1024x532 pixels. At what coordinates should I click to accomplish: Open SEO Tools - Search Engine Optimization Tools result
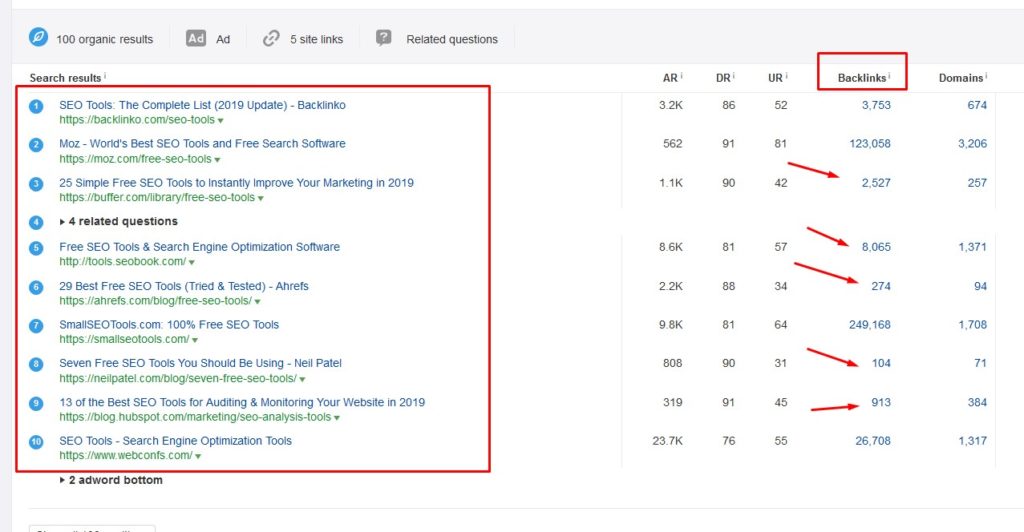coord(175,441)
